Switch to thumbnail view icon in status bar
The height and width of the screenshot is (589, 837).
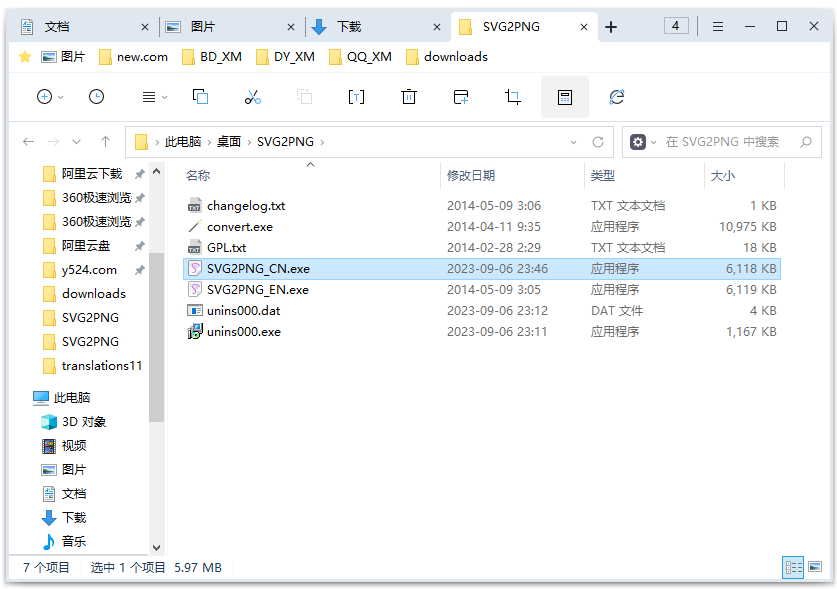[x=815, y=567]
